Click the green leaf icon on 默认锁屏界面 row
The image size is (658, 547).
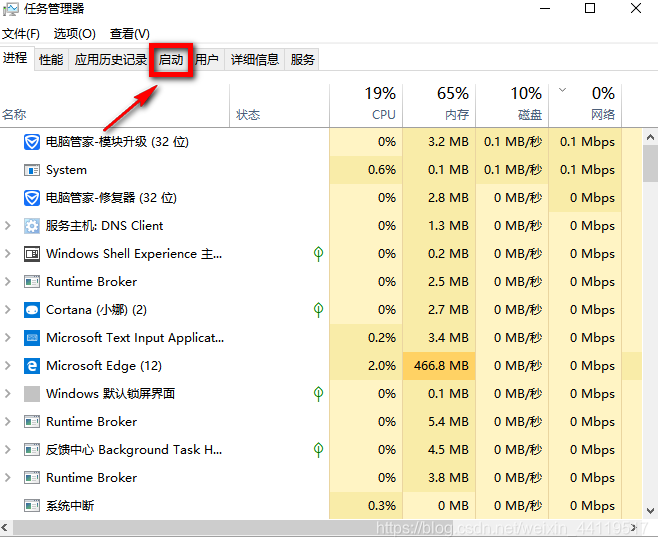(x=319, y=394)
